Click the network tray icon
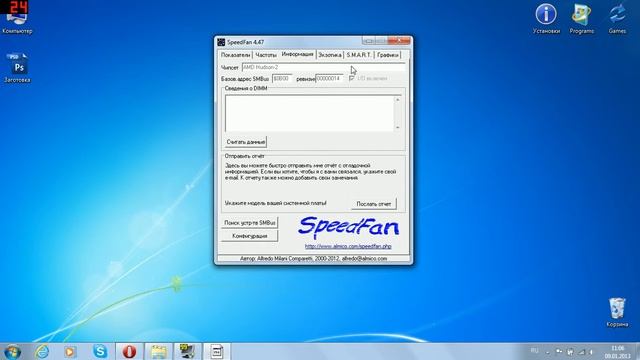Image resolution: width=640 pixels, height=360 pixels. [x=581, y=352]
